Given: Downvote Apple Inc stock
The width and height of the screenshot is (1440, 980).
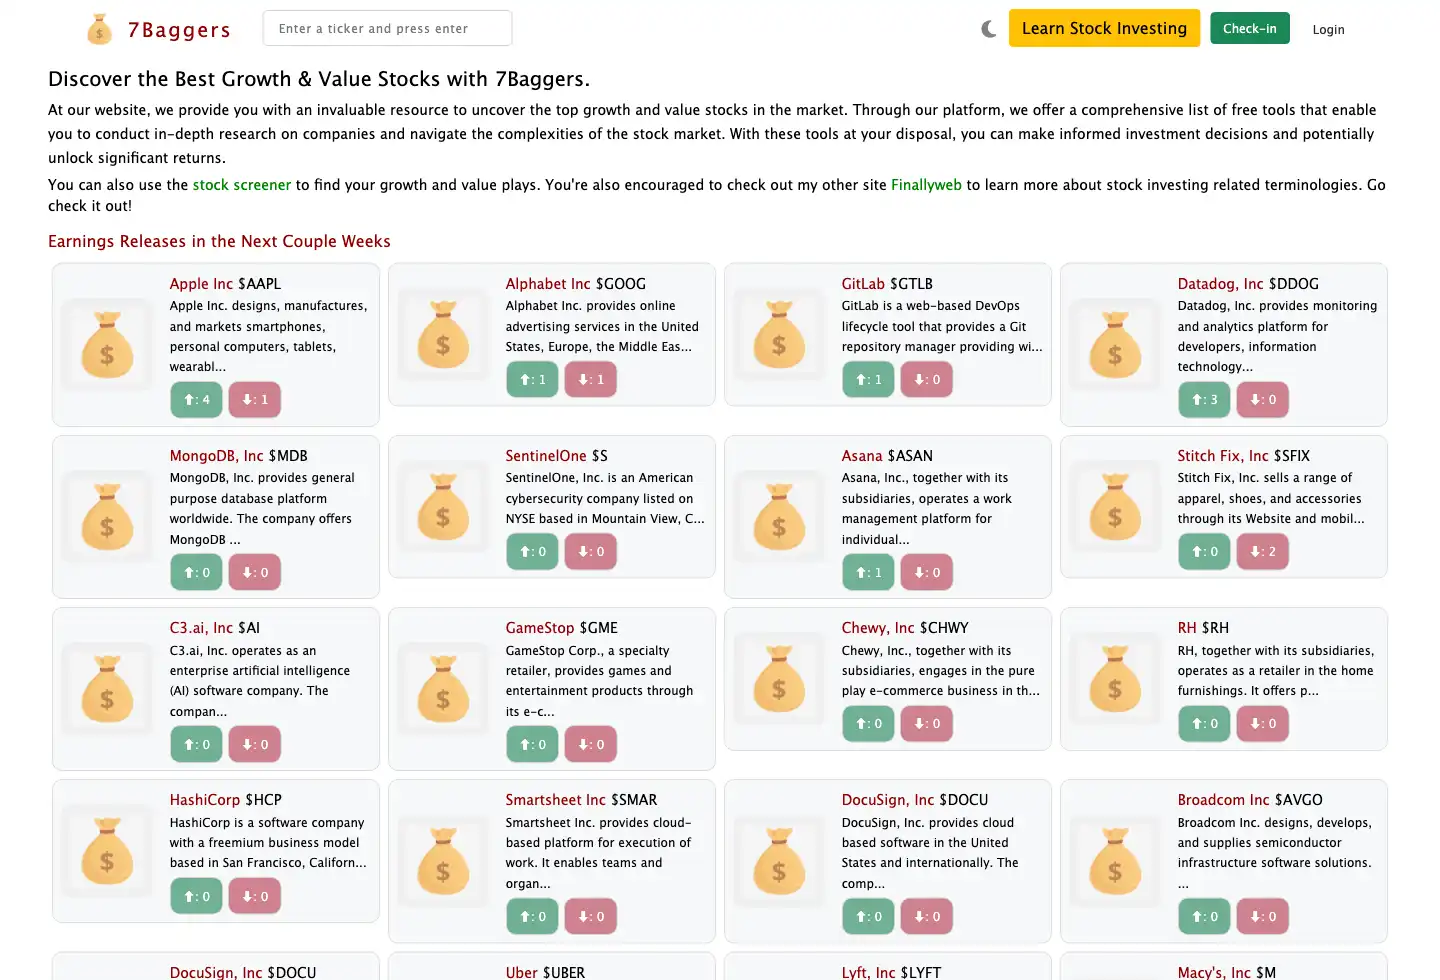Looking at the screenshot, I should point(255,400).
